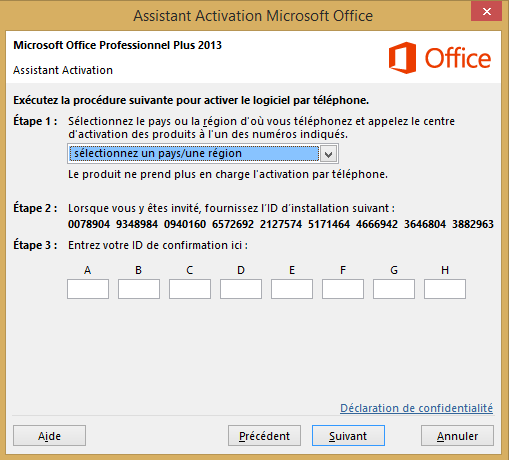Proceed with the Suivant button
The image size is (509, 460).
click(x=348, y=436)
